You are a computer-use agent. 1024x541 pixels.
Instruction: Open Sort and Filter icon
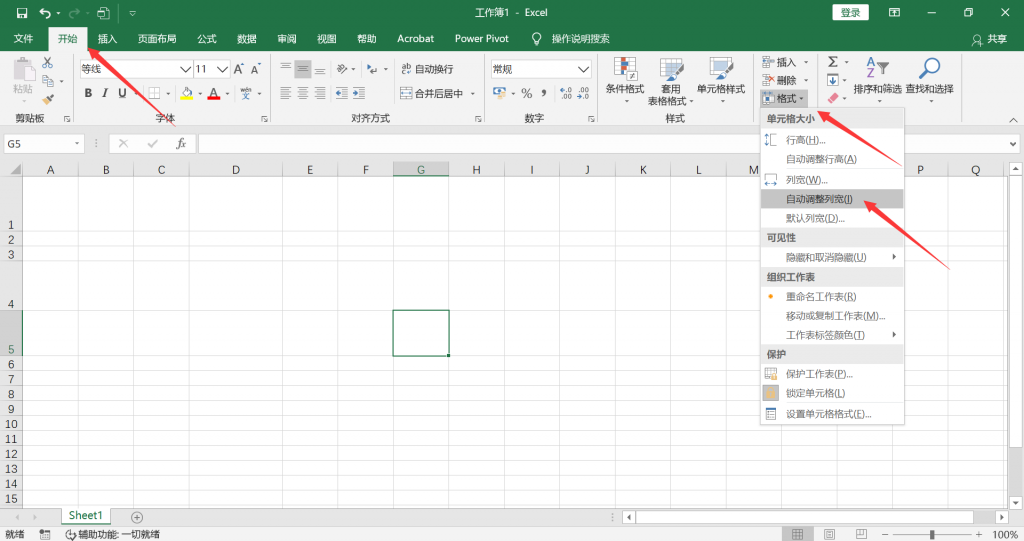coord(877,68)
